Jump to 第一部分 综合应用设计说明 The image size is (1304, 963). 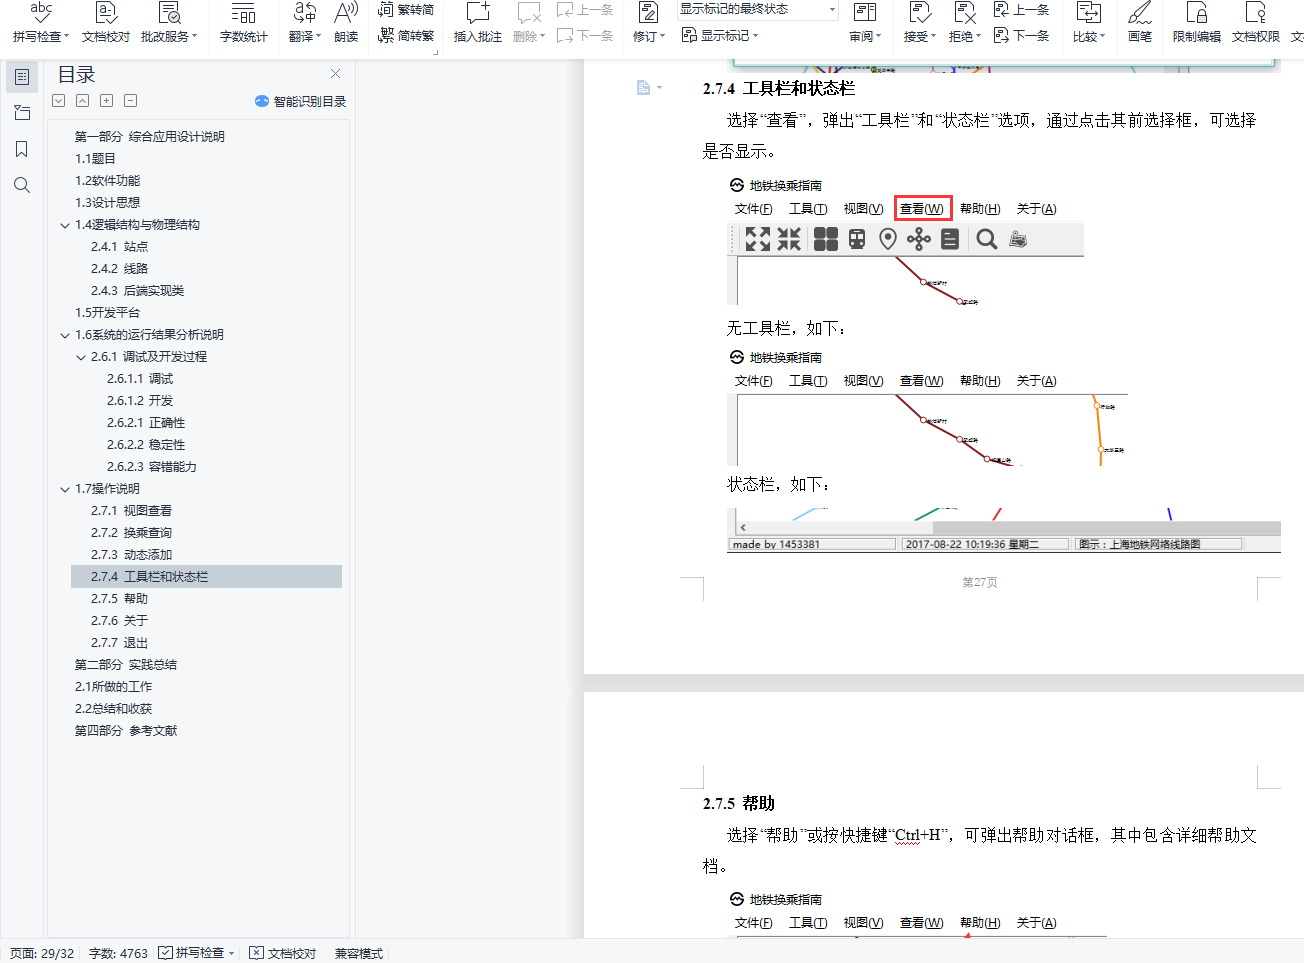(x=150, y=137)
